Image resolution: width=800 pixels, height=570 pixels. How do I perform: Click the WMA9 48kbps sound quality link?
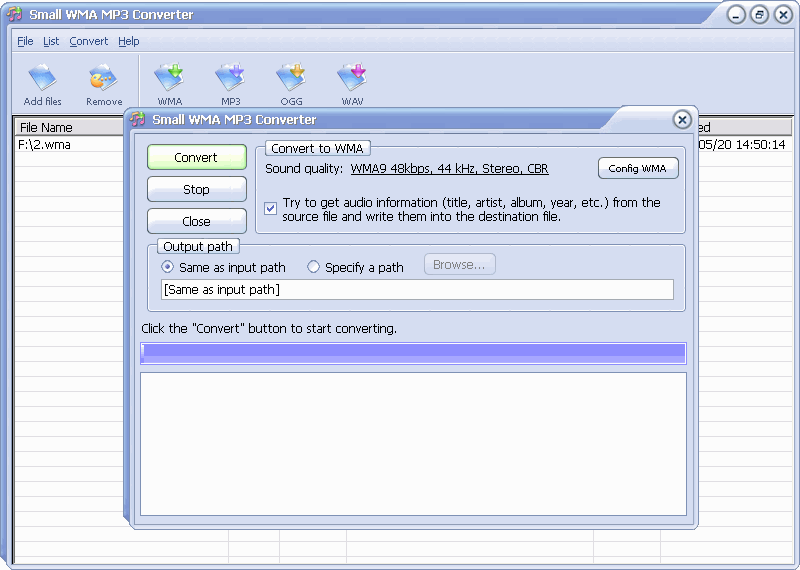(449, 169)
